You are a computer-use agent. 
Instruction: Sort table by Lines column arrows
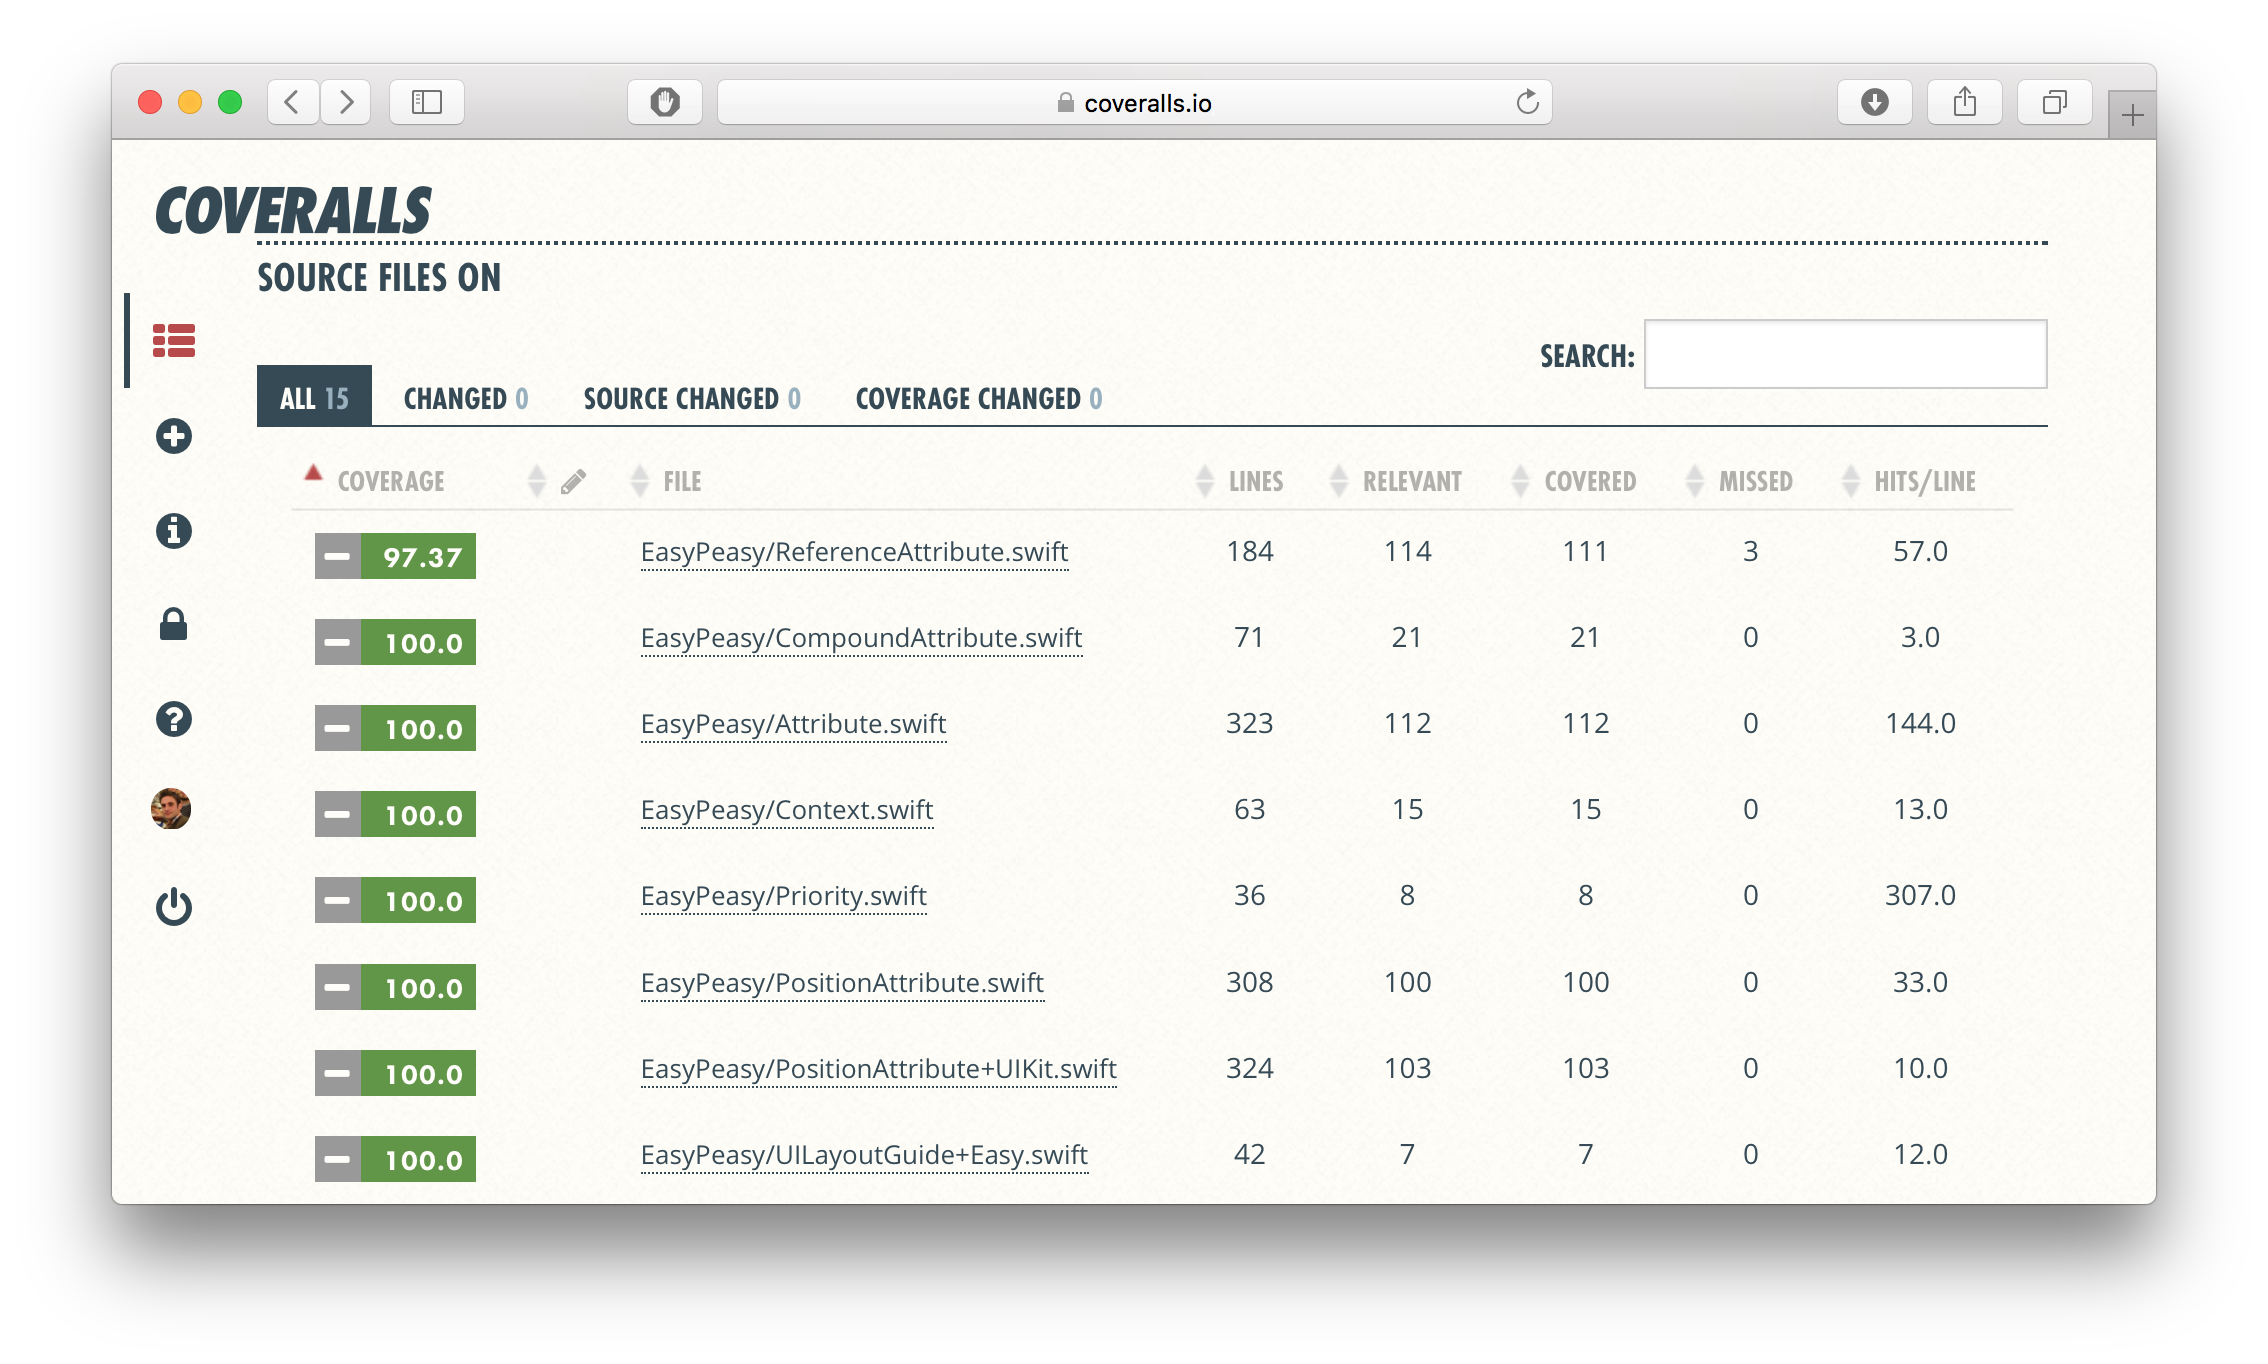tap(1205, 482)
